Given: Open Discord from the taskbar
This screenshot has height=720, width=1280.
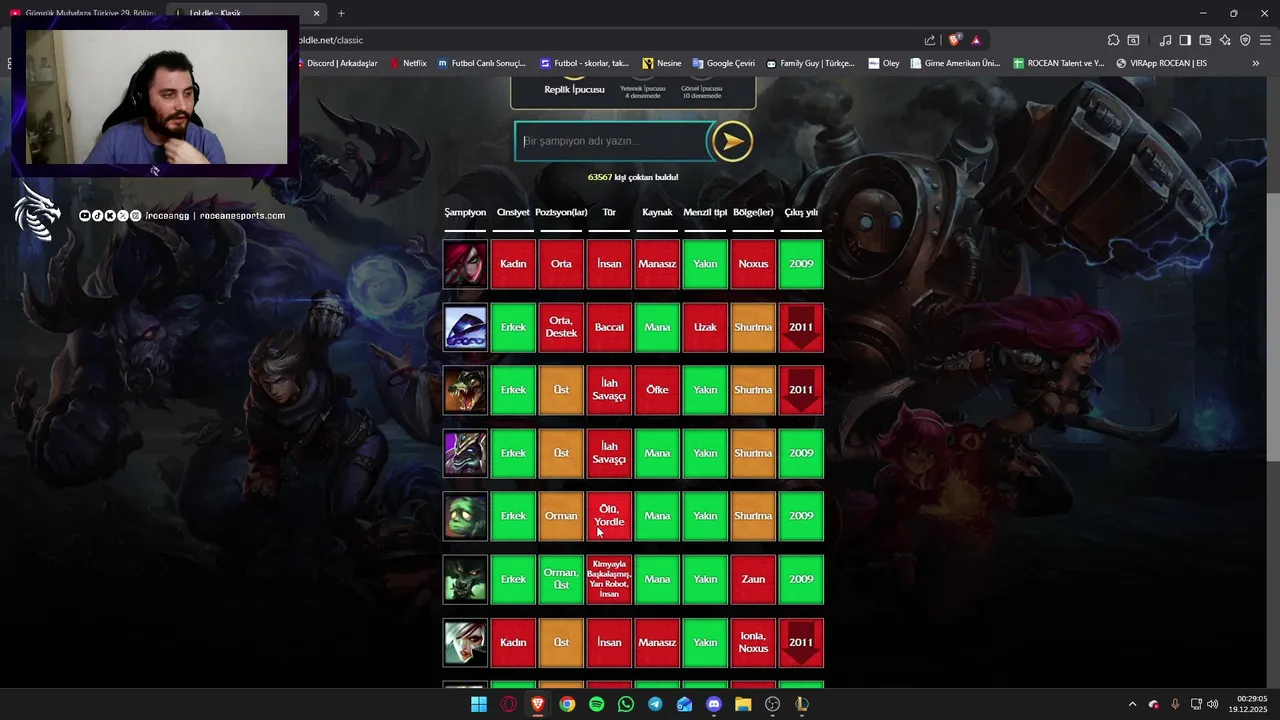Looking at the screenshot, I should pos(714,704).
